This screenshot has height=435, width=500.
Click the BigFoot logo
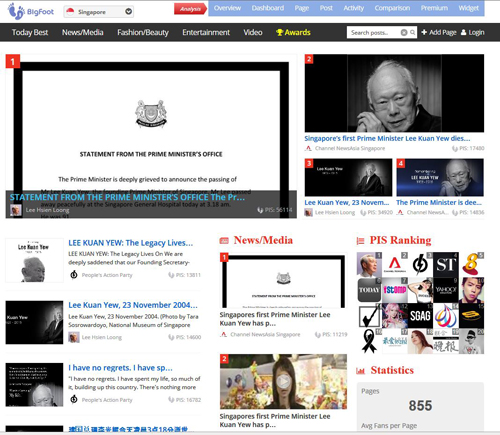(30, 11)
